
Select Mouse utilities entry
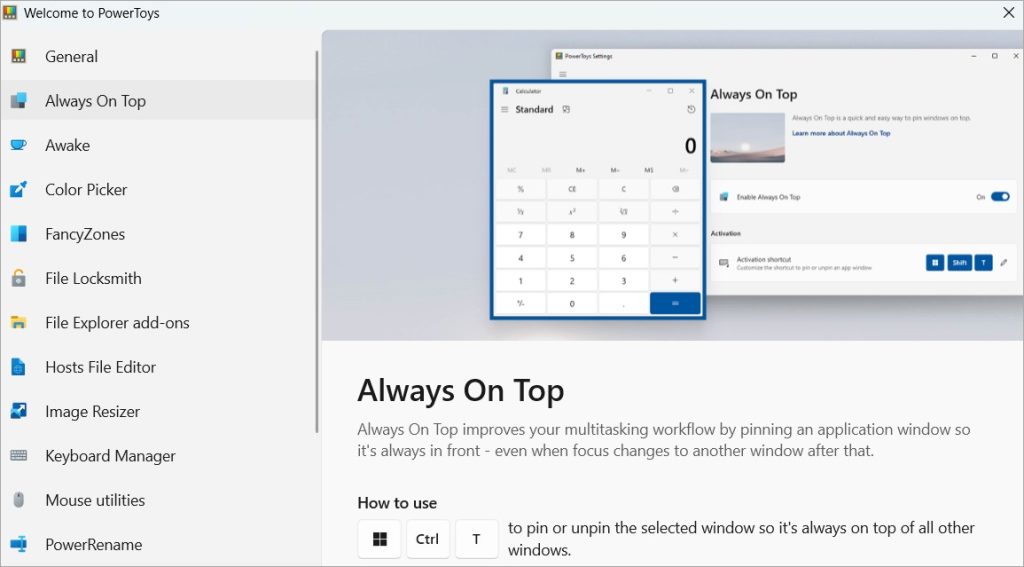pyautogui.click(x=158, y=500)
